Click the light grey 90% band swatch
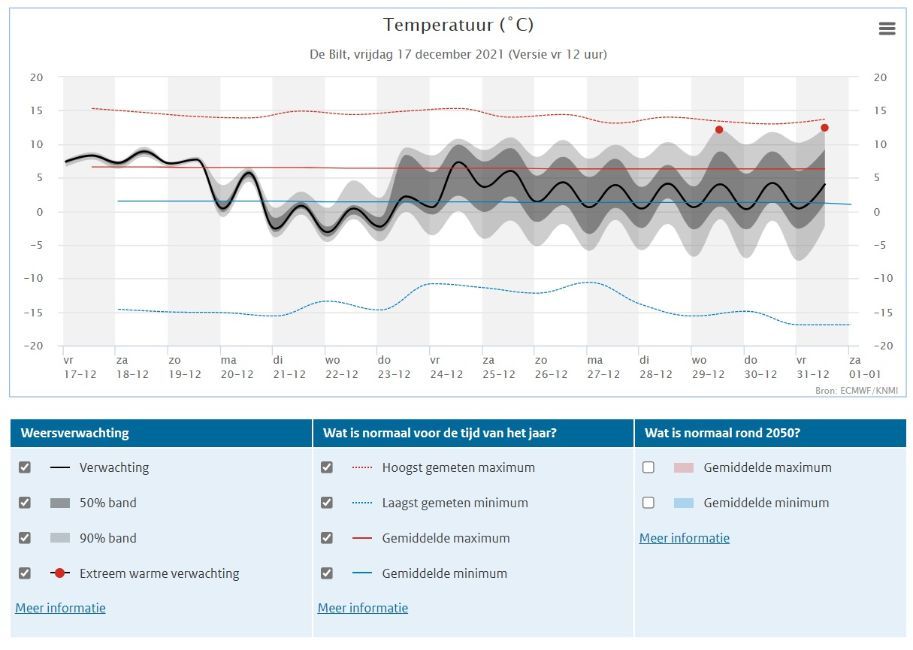This screenshot has width=913, height=650. 60,538
